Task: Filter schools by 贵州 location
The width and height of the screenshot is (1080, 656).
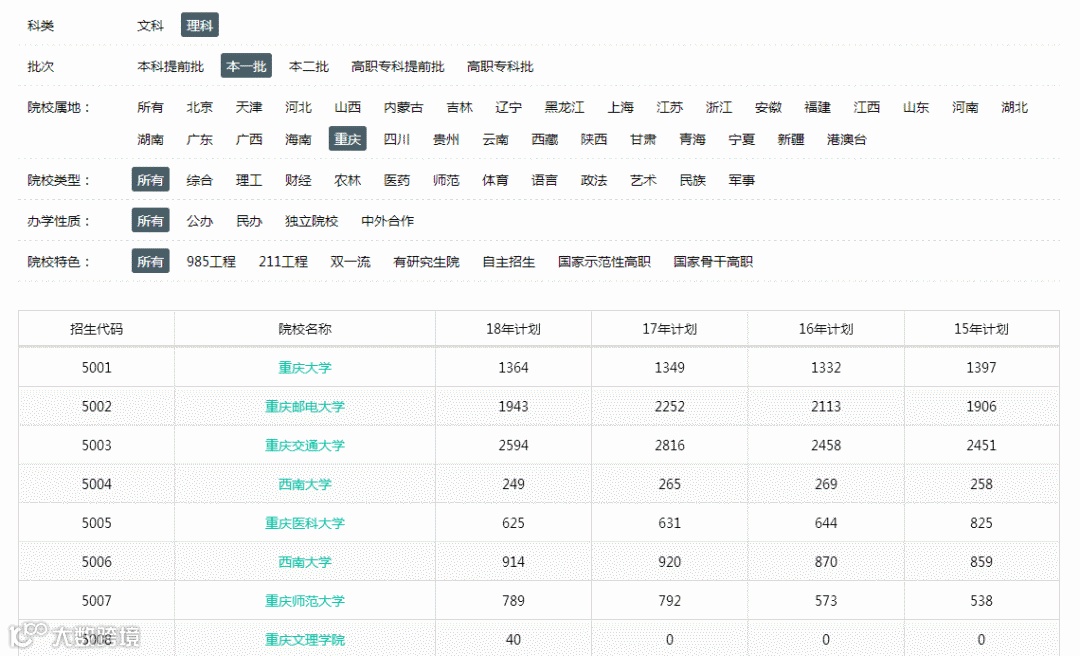Action: pyautogui.click(x=446, y=139)
